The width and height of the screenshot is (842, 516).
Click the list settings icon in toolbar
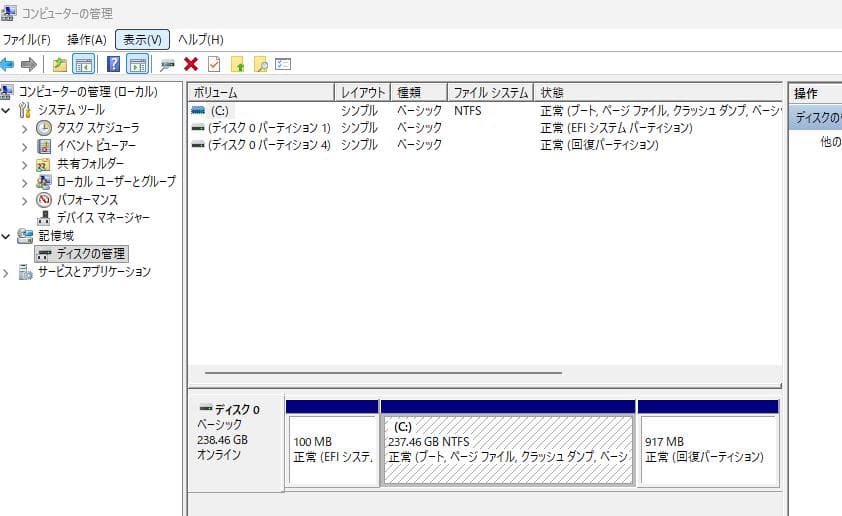[283, 64]
